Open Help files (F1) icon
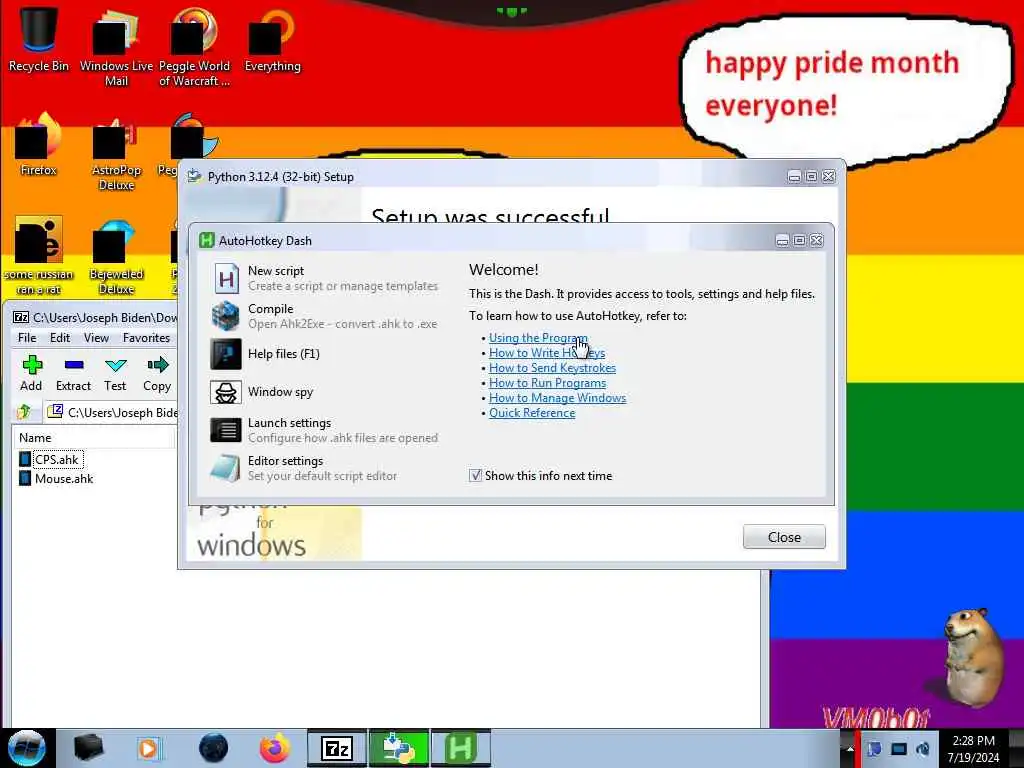1024x768 pixels. point(226,354)
